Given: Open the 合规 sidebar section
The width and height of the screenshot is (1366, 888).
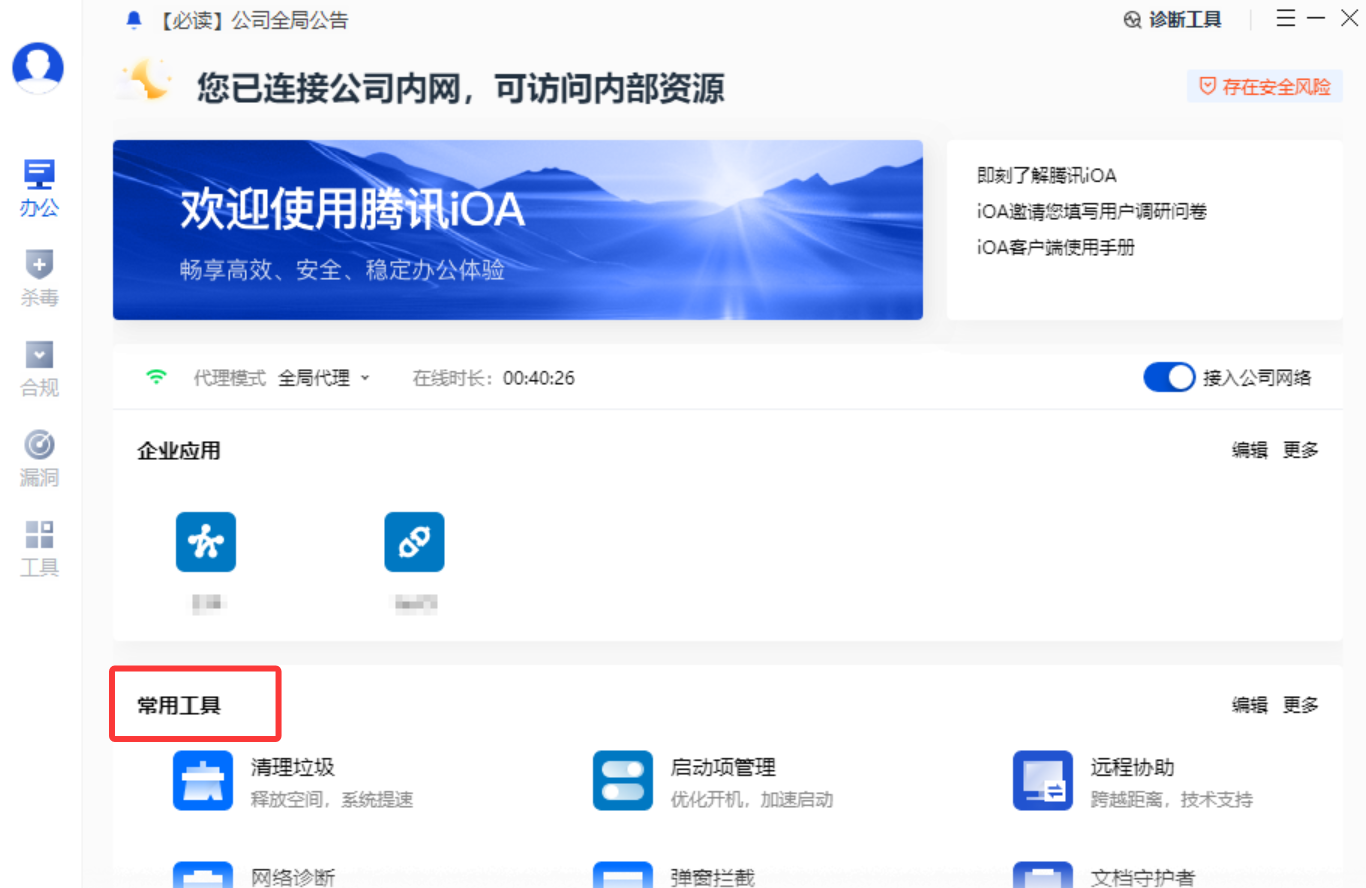Looking at the screenshot, I should [39, 369].
